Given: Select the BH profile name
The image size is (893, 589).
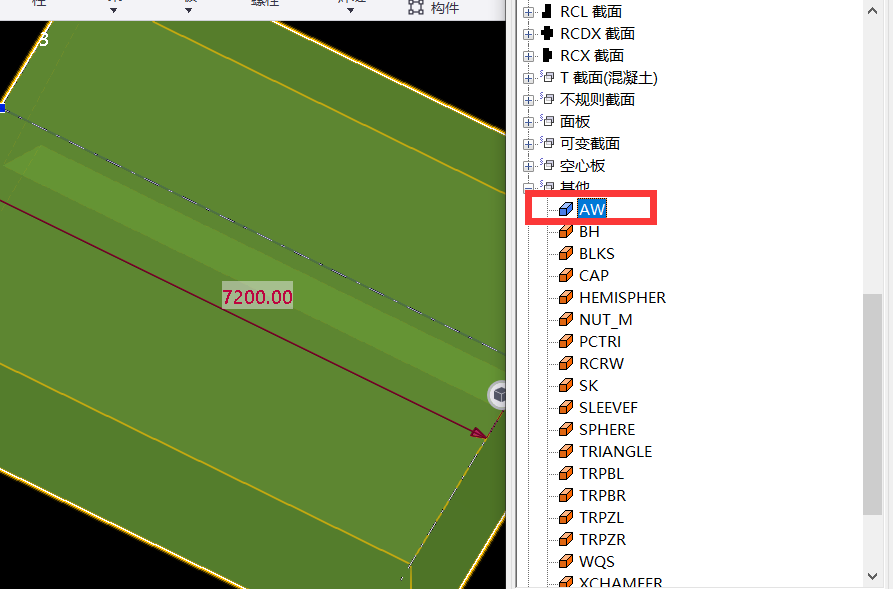Looking at the screenshot, I should (x=589, y=232).
